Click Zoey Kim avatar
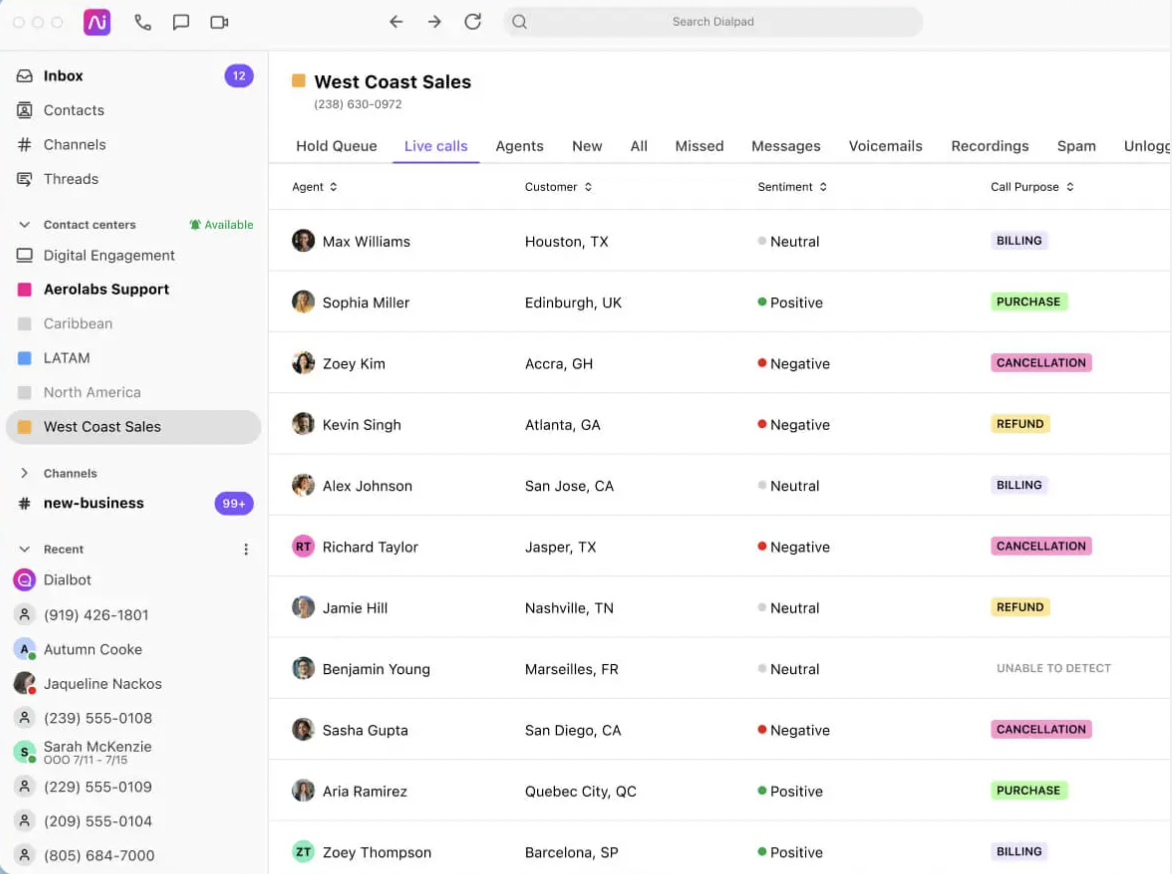Viewport: 1174px width, 874px height. pos(303,362)
